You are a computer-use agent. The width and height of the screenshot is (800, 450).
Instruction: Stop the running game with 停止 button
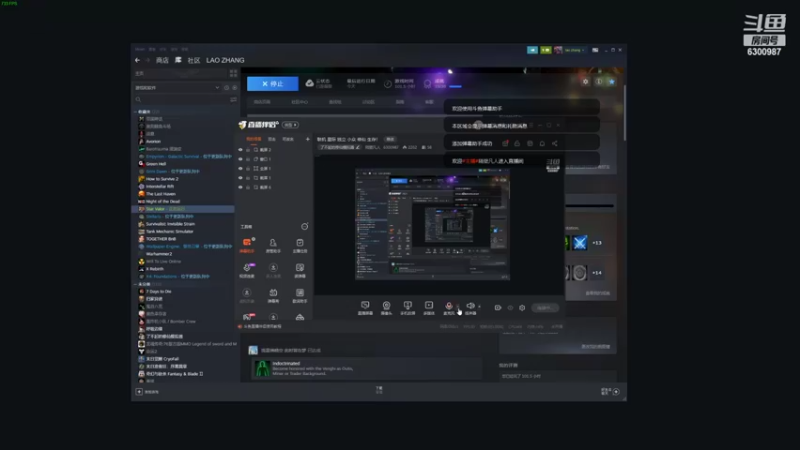272,84
